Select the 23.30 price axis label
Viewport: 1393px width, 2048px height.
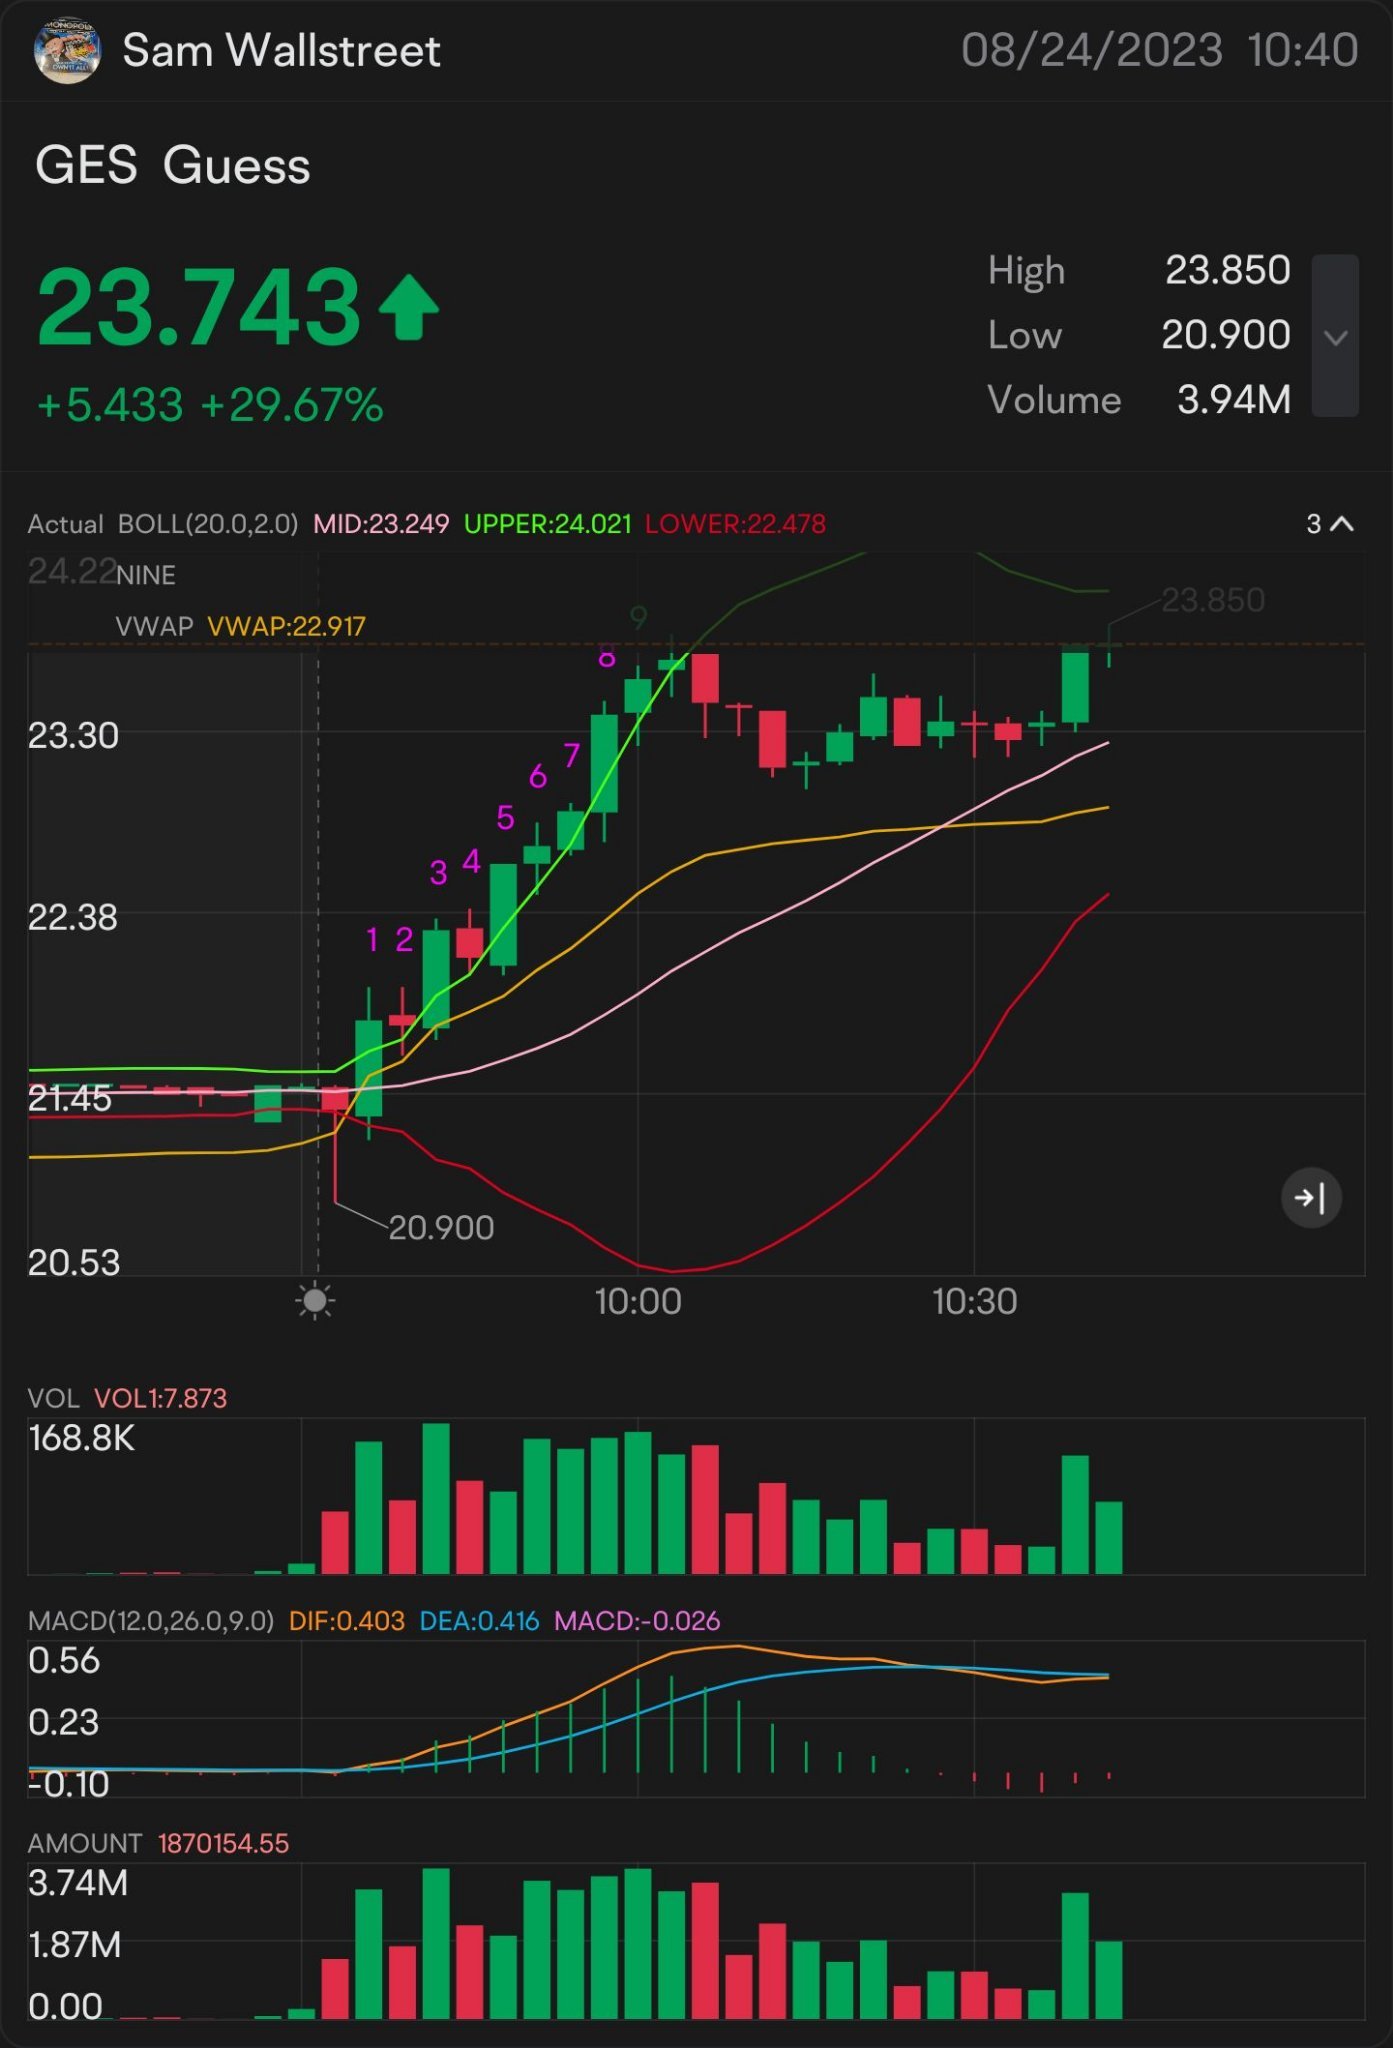73,736
